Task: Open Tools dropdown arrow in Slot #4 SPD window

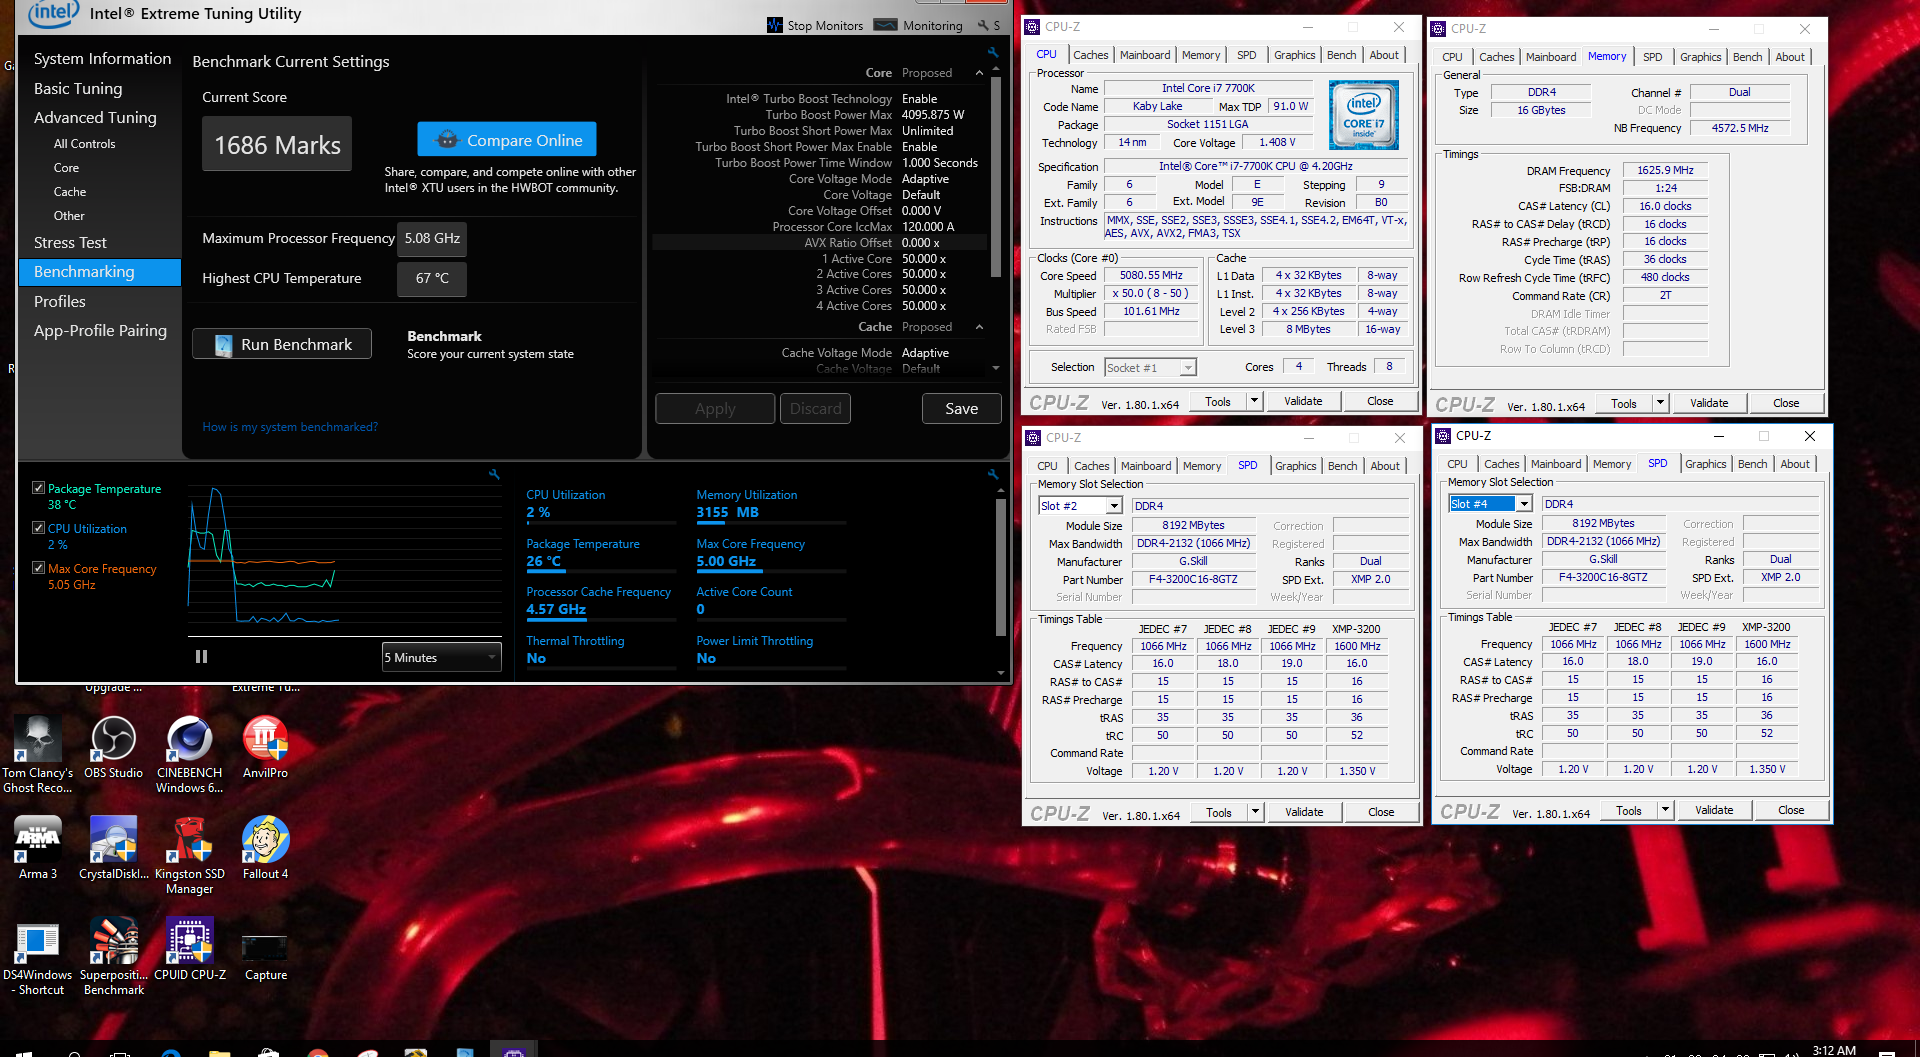Action: [x=1665, y=810]
